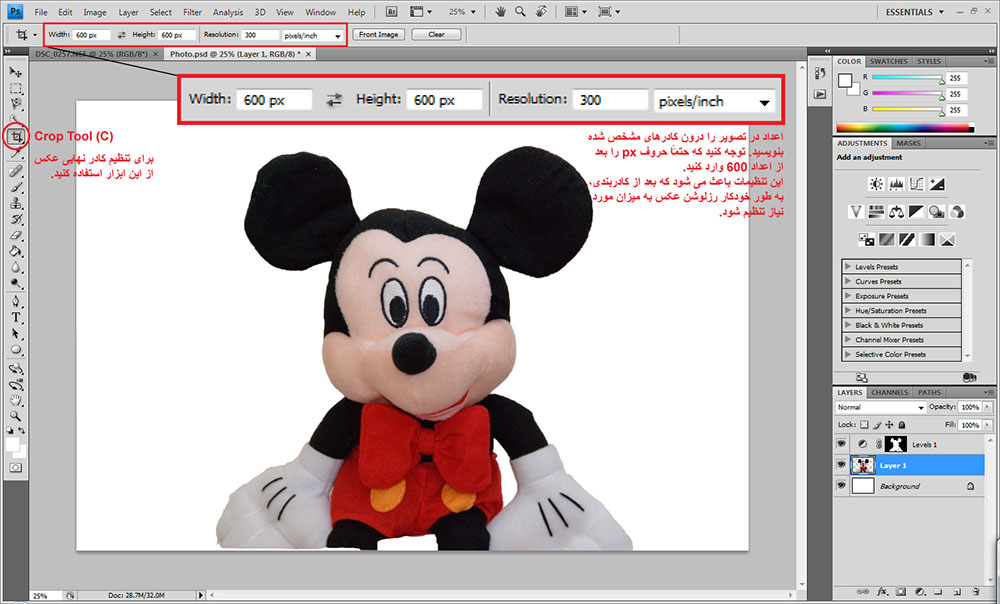1000x604 pixels.
Task: Toggle lock all for the layer
Action: [x=902, y=425]
